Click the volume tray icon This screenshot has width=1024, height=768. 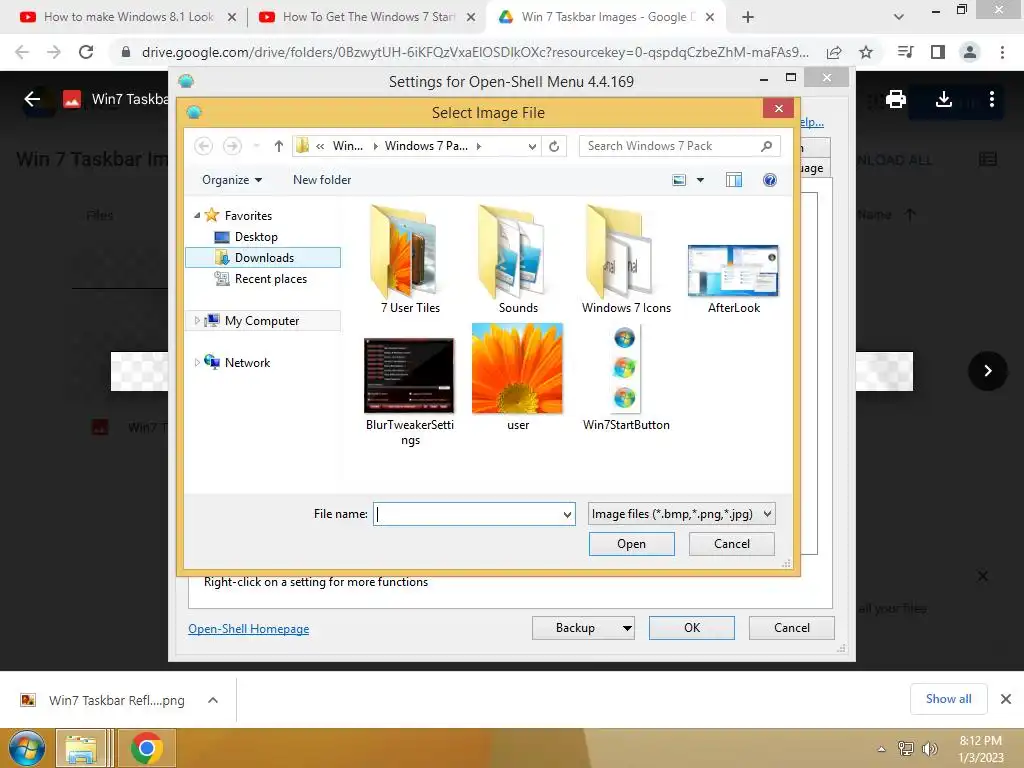(x=930, y=748)
